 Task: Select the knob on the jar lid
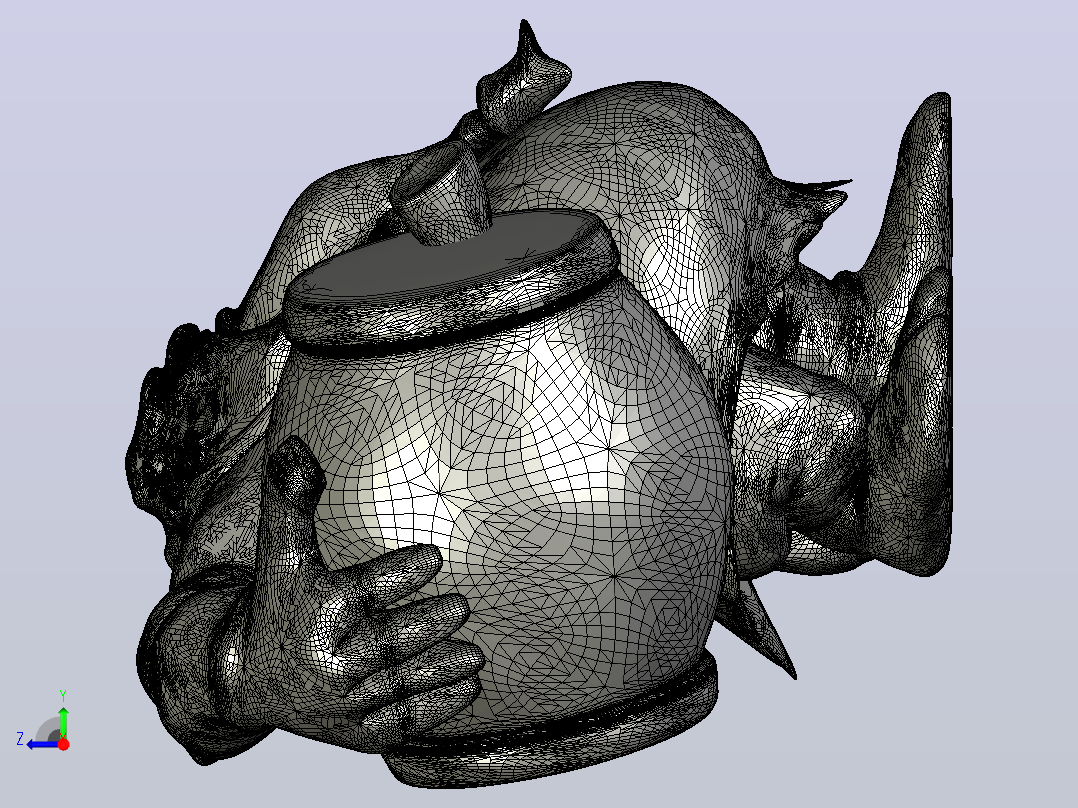click(441, 194)
